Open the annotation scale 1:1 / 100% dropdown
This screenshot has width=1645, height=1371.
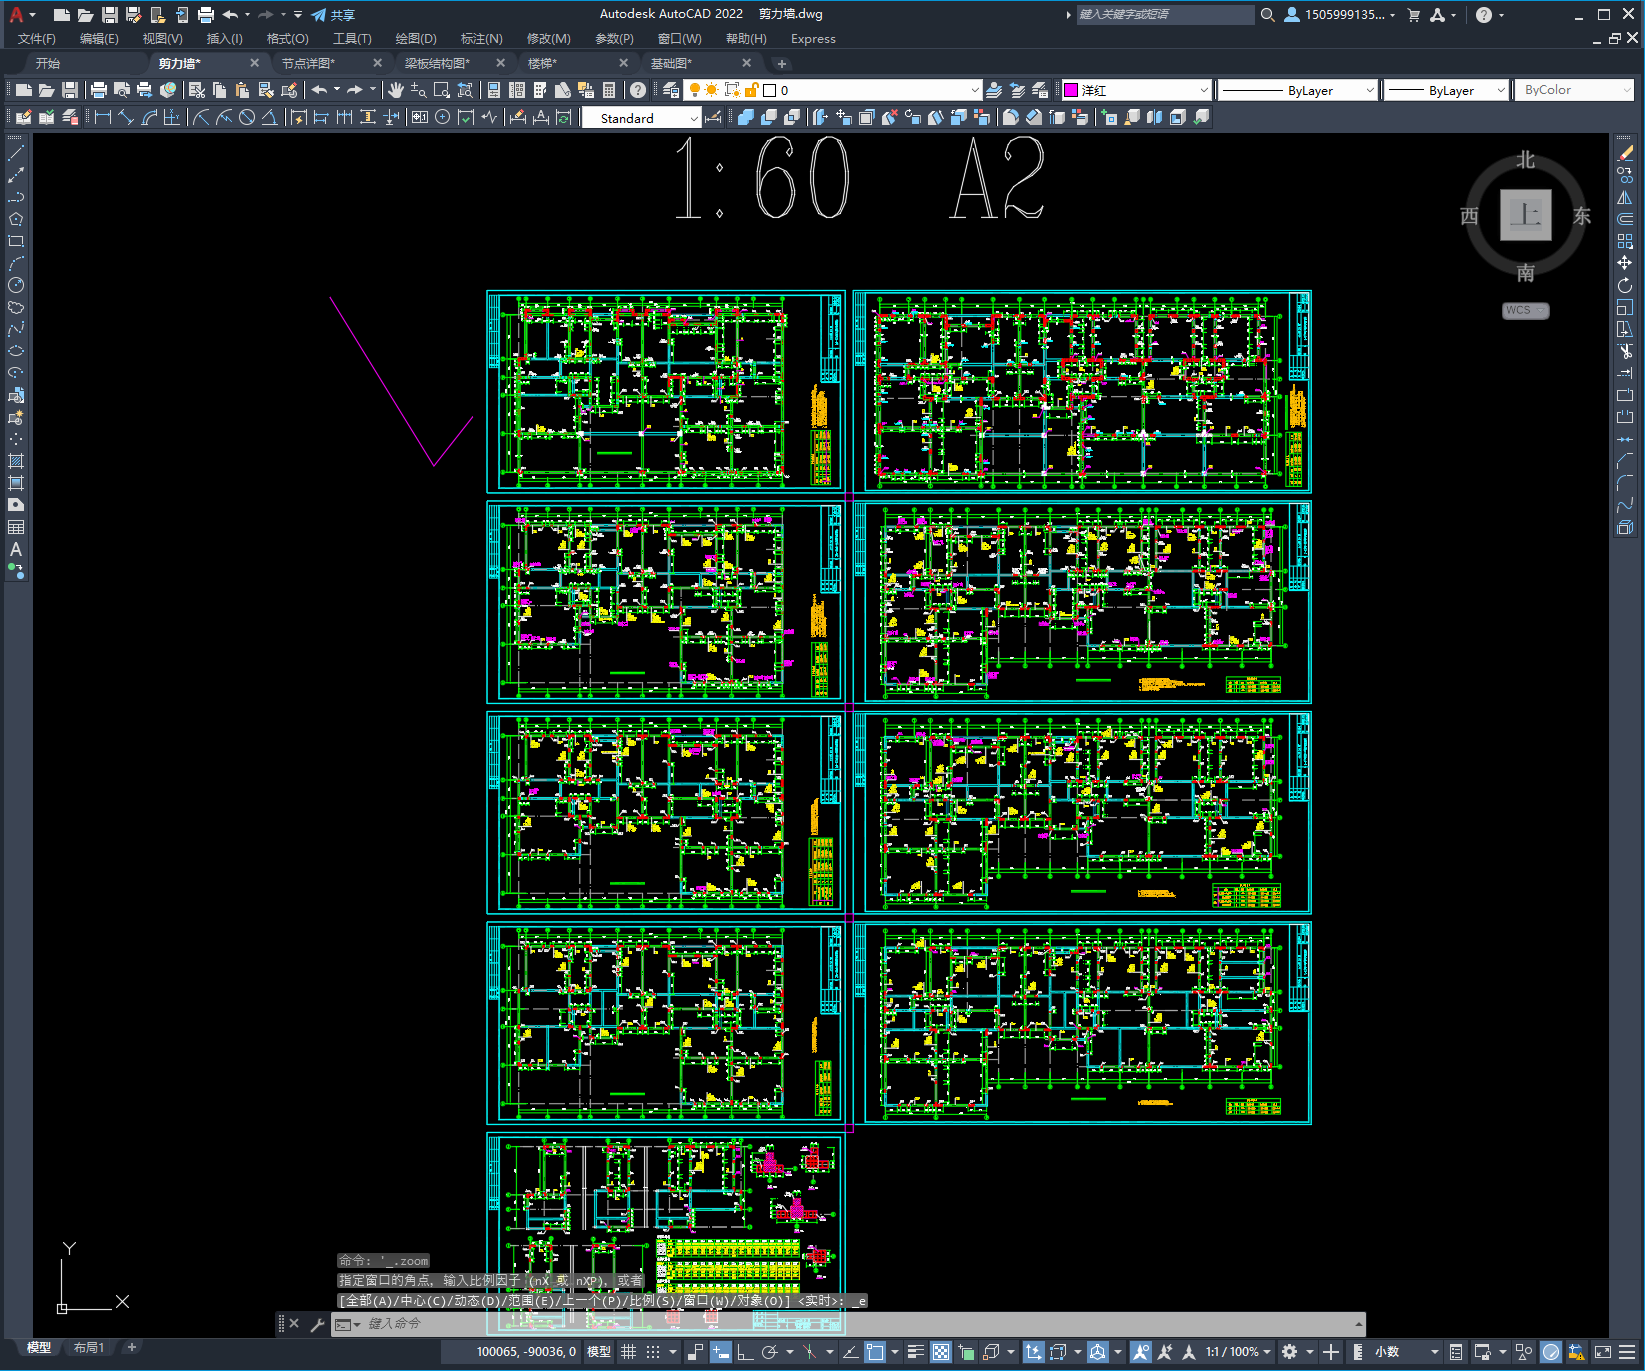(1238, 1352)
